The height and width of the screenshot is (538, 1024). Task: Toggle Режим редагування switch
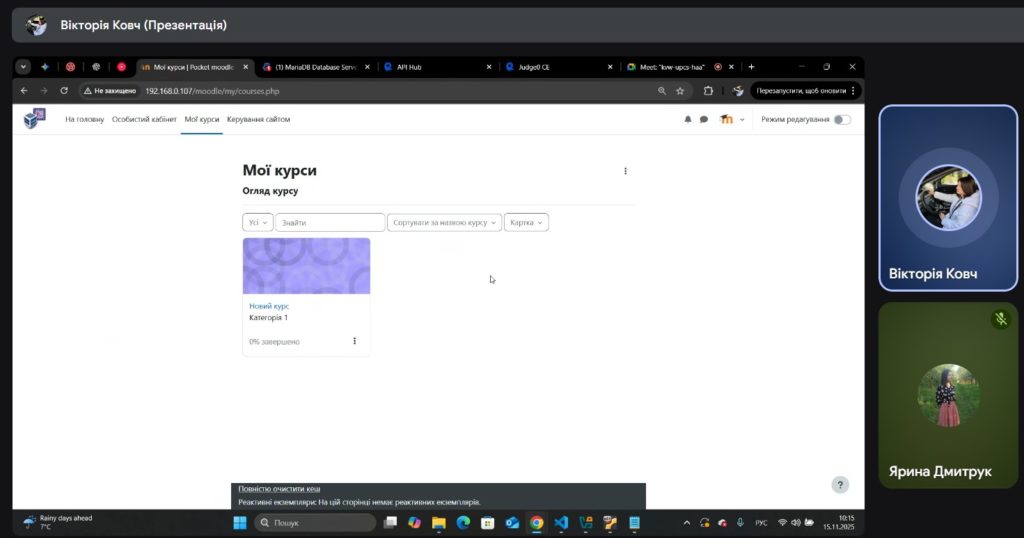click(842, 119)
